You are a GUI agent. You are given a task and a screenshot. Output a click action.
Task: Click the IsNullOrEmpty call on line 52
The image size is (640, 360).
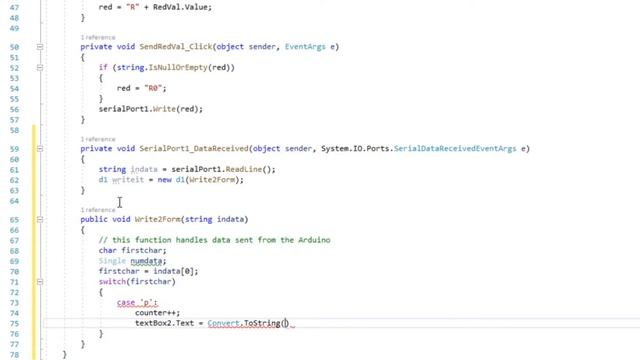point(178,67)
